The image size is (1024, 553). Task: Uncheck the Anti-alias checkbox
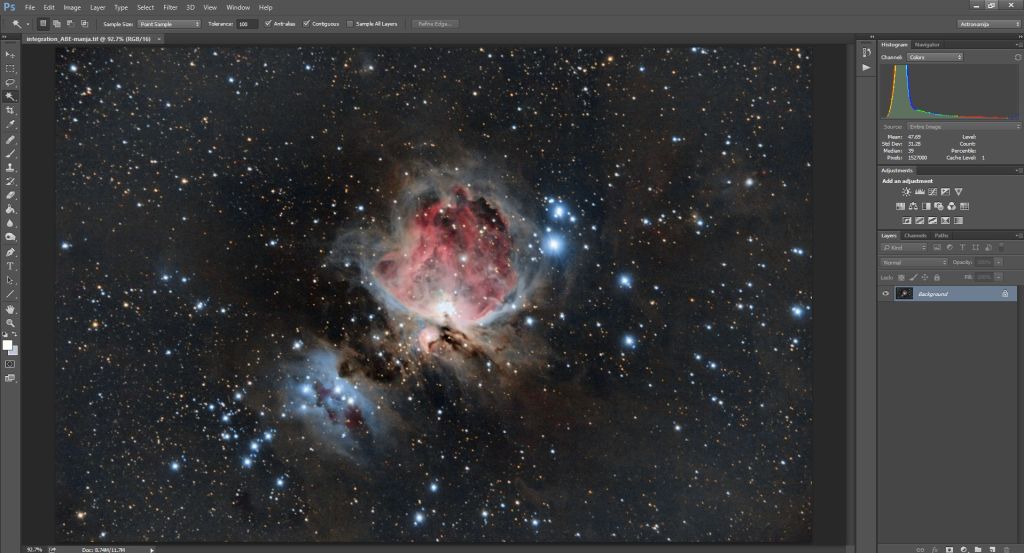266,23
